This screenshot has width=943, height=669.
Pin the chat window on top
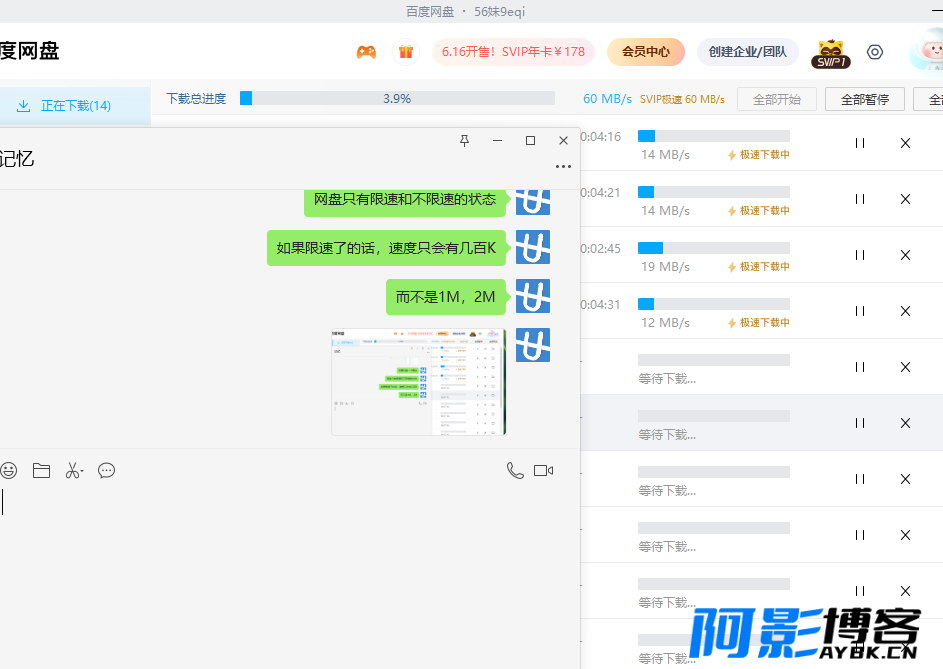(464, 141)
